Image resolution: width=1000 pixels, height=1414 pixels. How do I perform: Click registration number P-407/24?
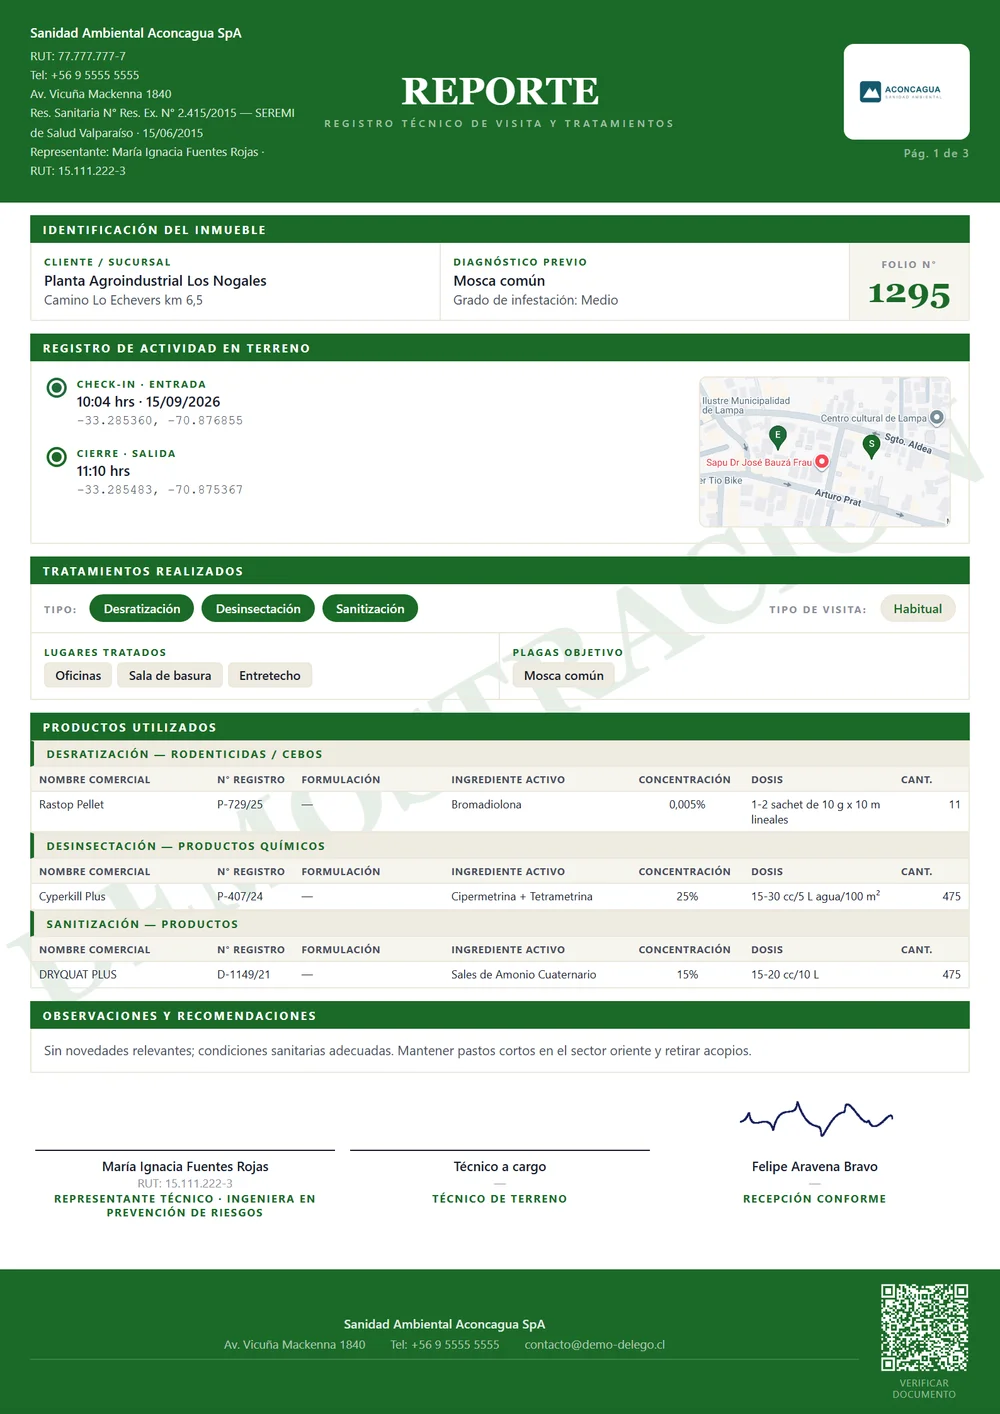coord(240,897)
